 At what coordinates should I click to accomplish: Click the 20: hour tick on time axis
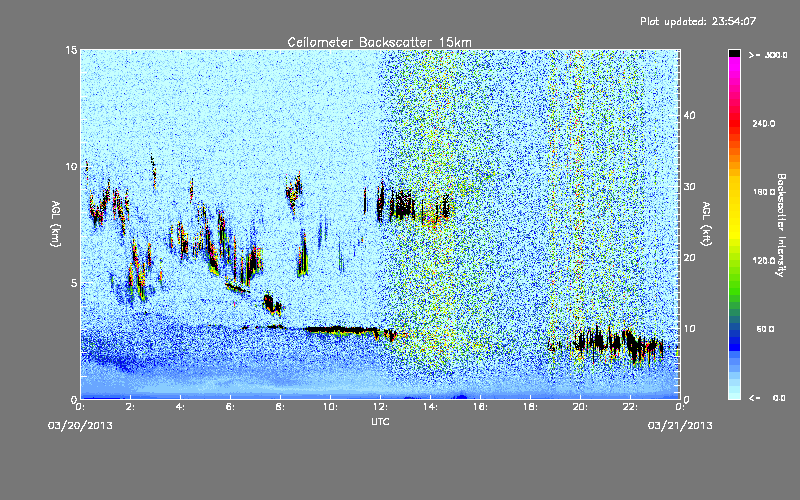pos(581,407)
